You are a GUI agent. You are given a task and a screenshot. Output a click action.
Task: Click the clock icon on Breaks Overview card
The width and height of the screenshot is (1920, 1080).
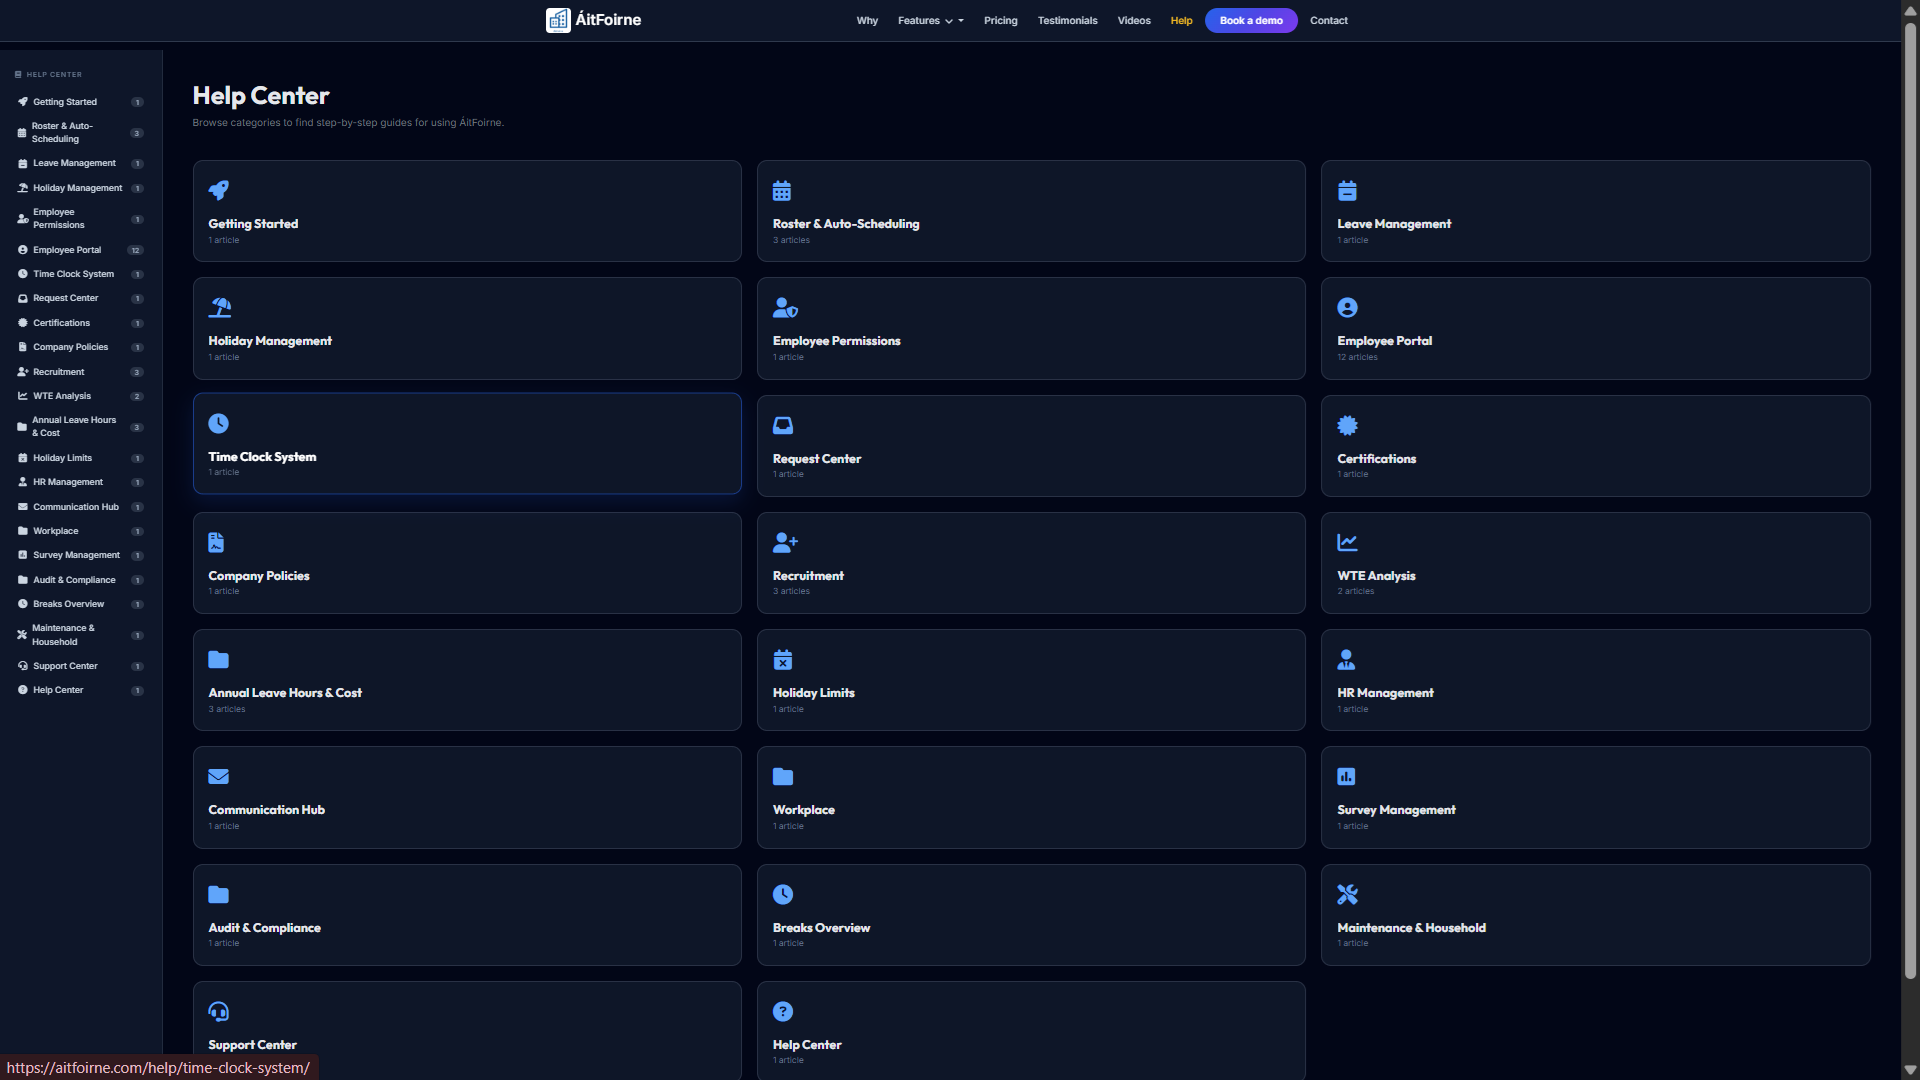(783, 894)
